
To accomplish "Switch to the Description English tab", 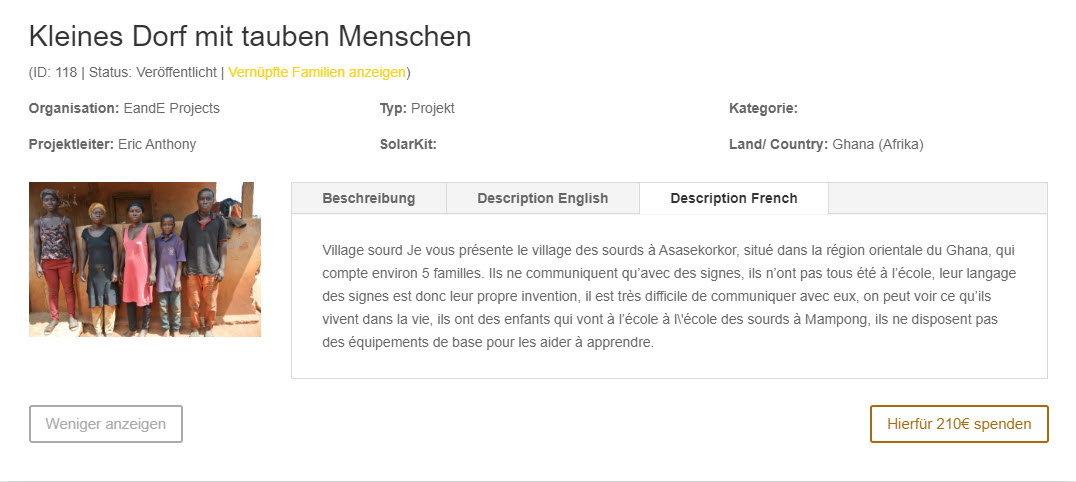I will coord(542,198).
